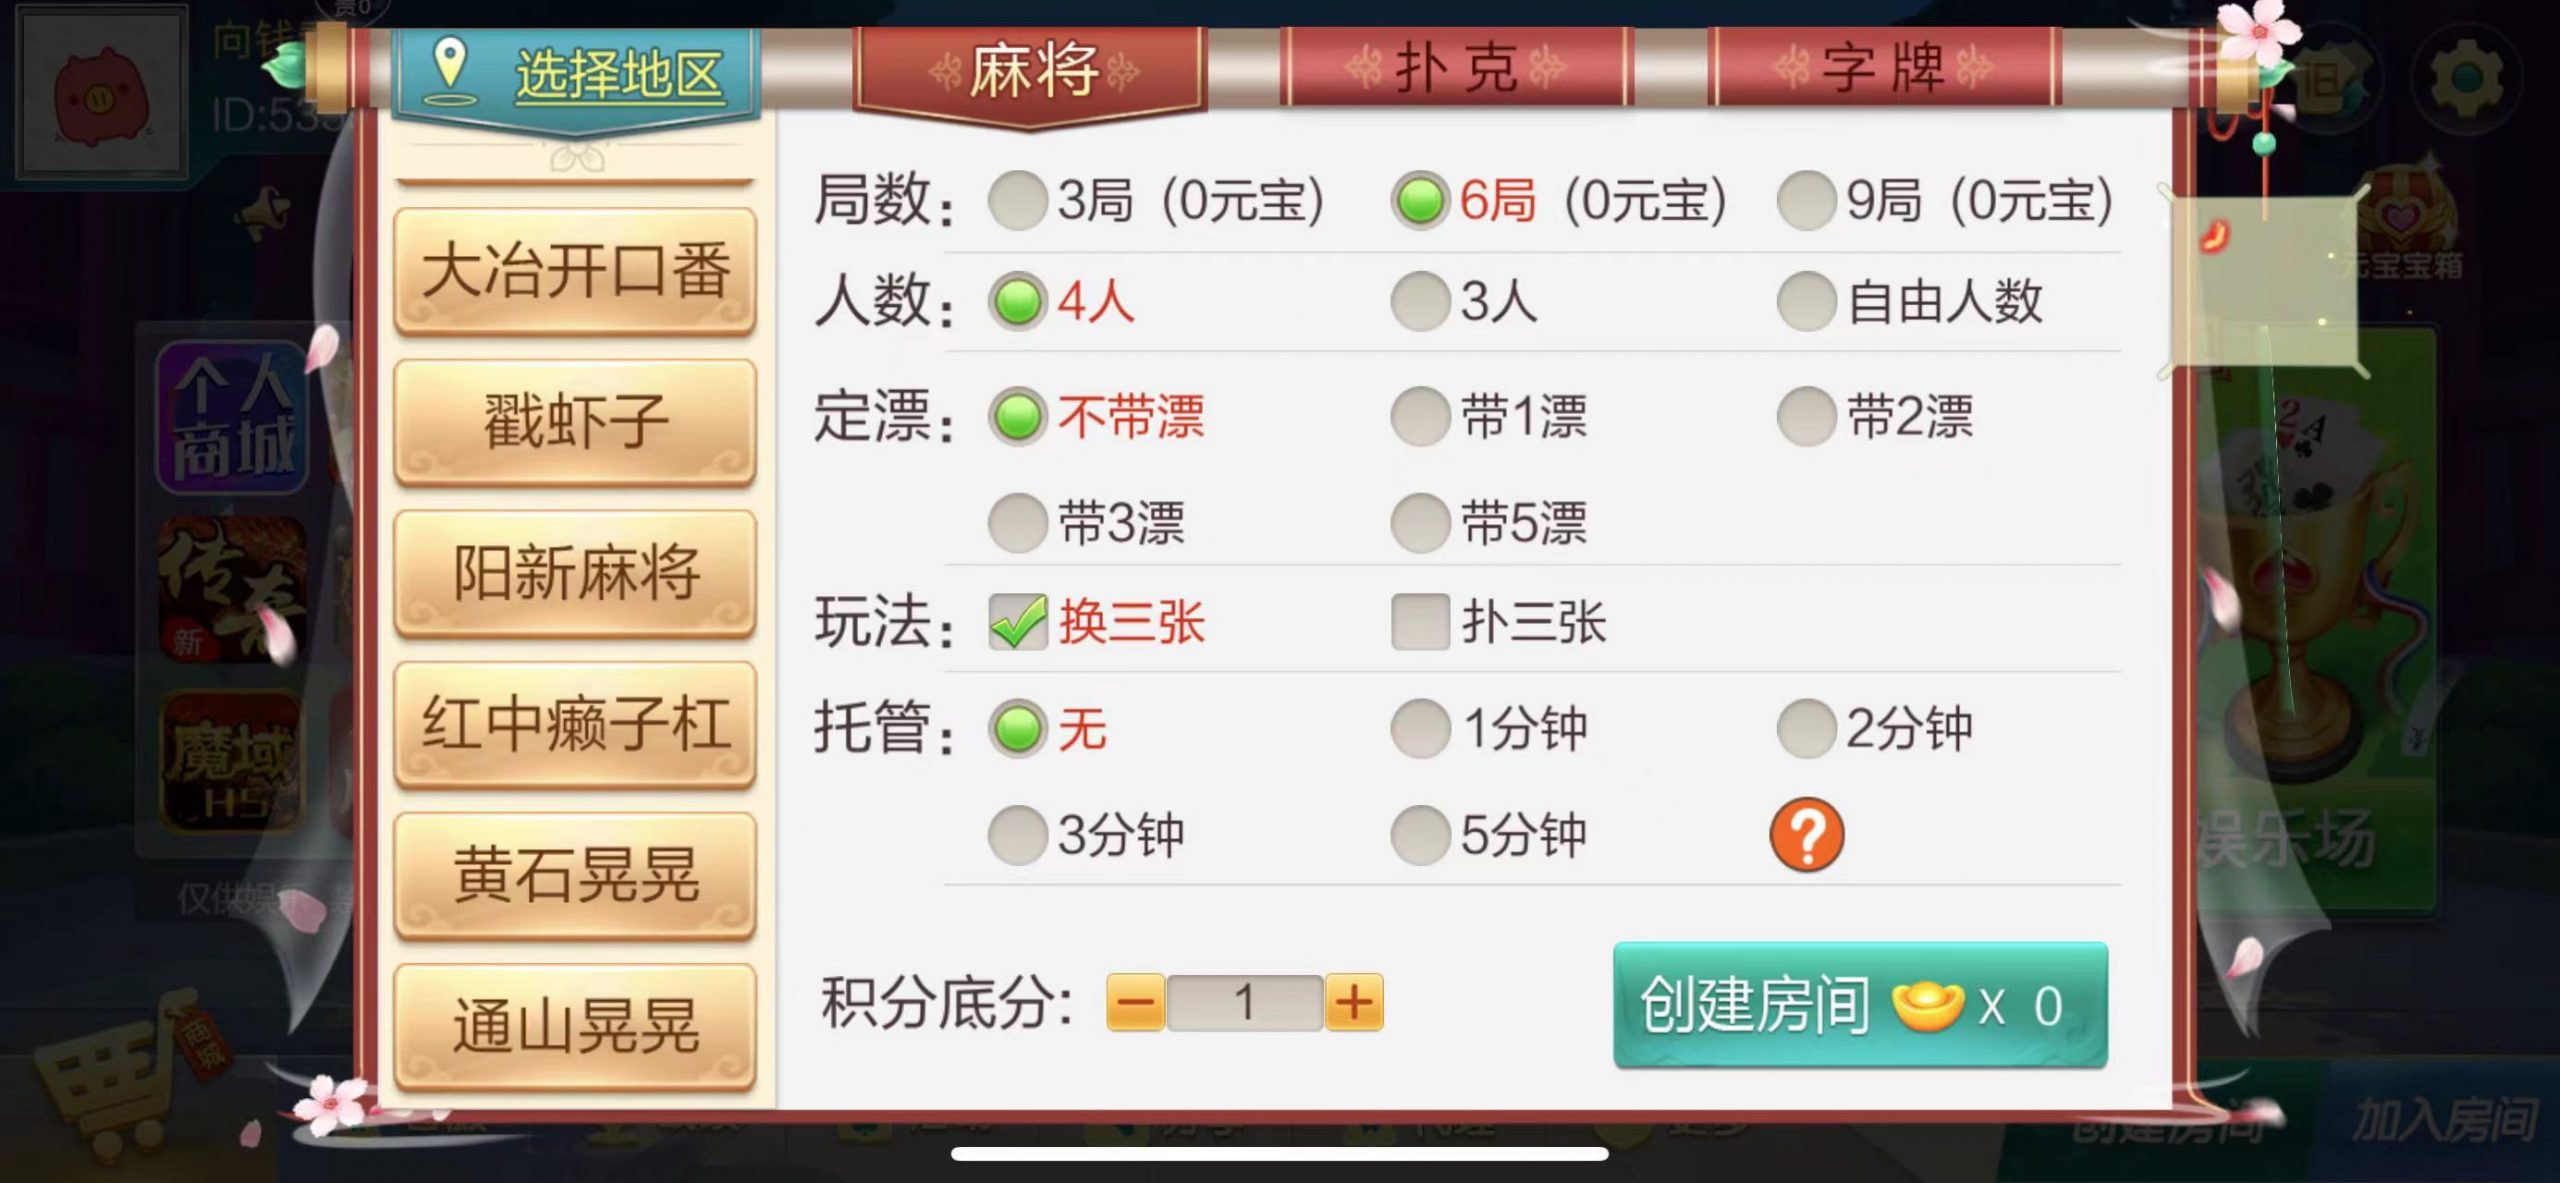The image size is (2560, 1183).
Task: Switch to the 字牌 tab
Action: (x=1884, y=68)
